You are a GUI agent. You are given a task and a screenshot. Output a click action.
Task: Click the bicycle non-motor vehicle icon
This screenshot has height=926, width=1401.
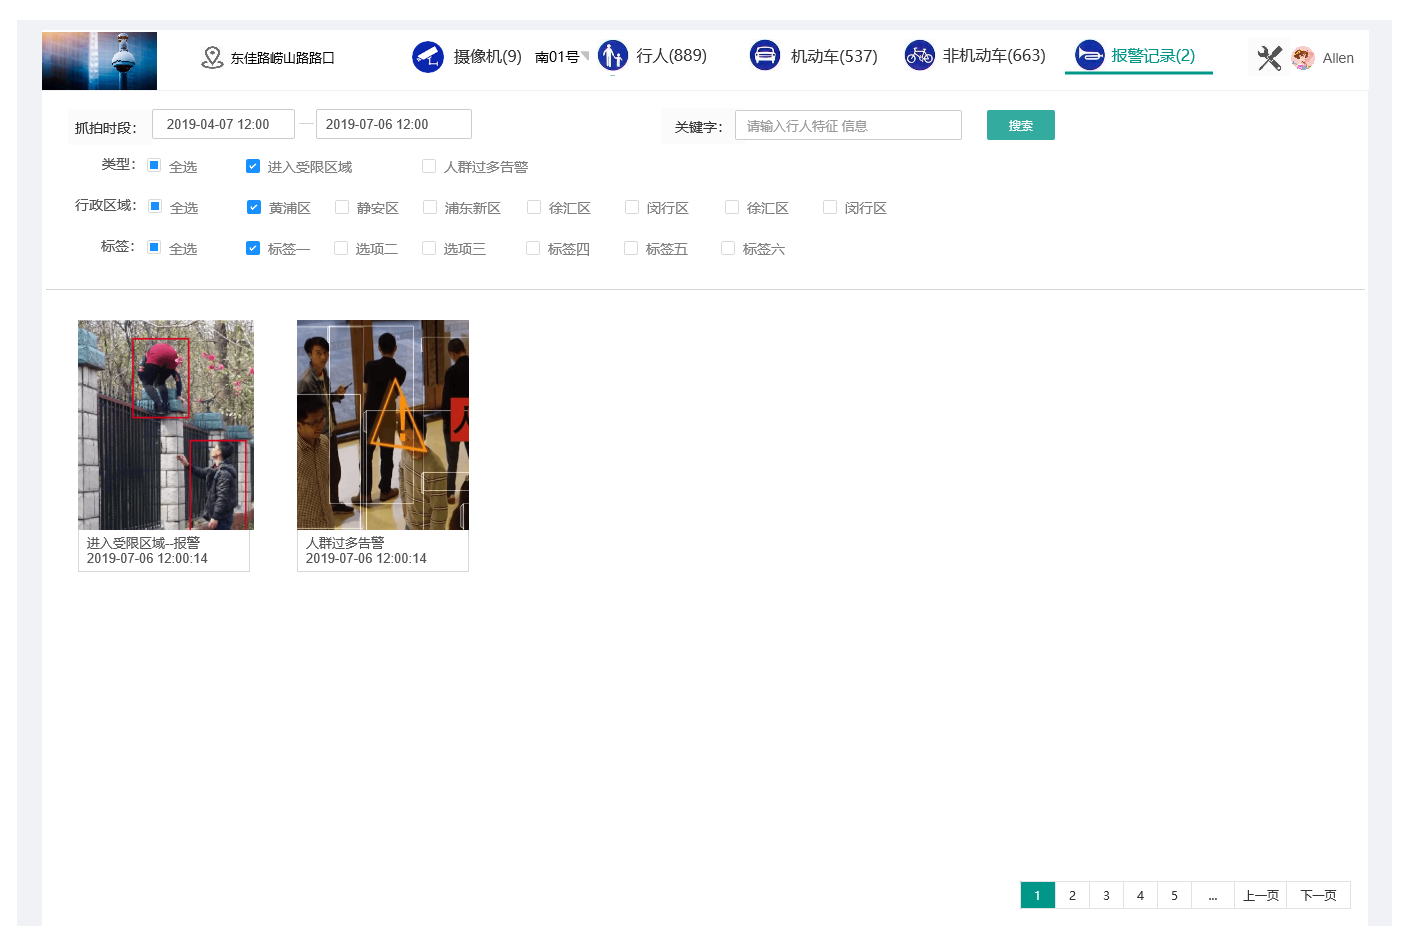click(919, 55)
